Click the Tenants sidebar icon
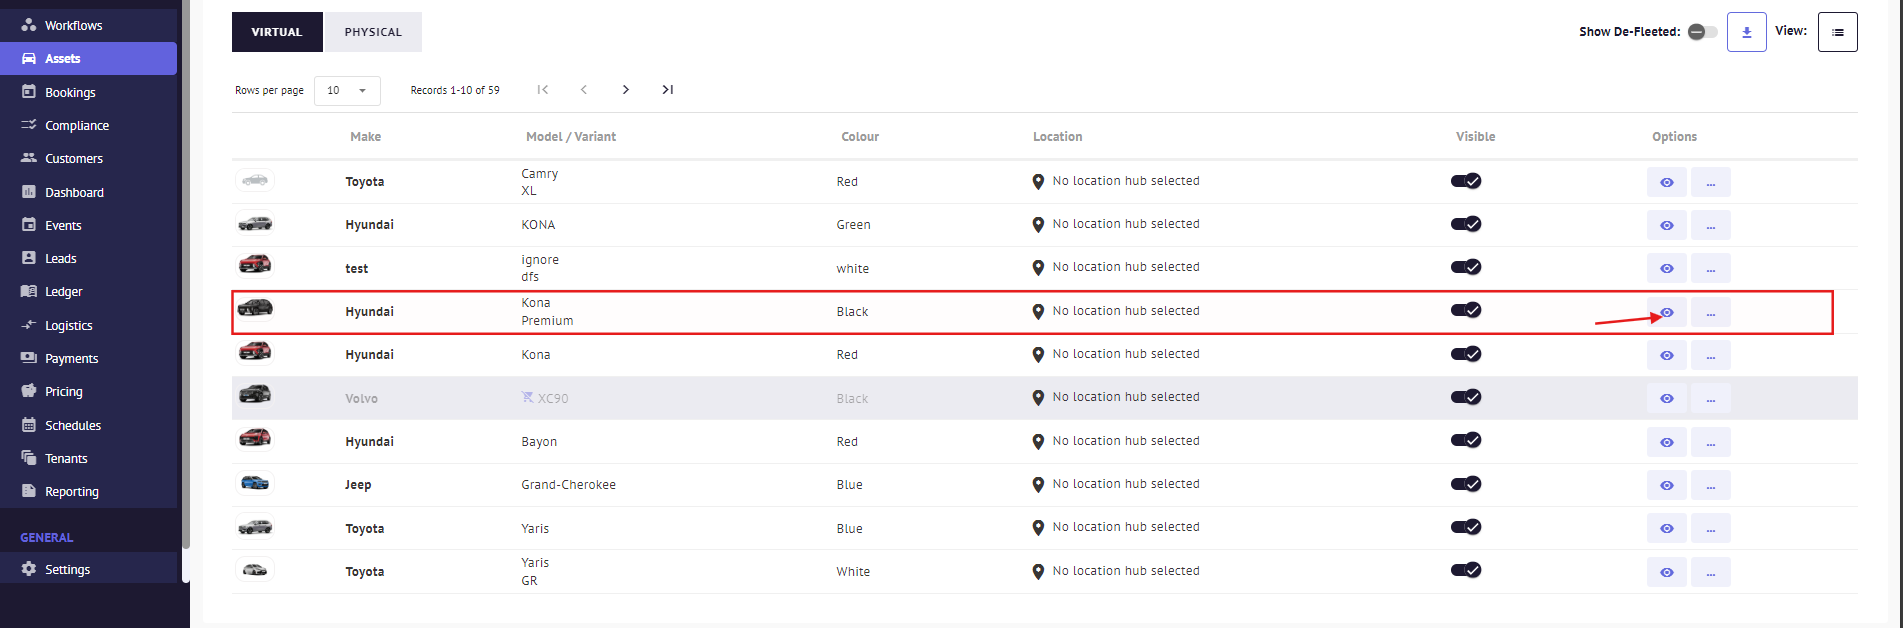This screenshot has width=1903, height=628. [x=29, y=458]
